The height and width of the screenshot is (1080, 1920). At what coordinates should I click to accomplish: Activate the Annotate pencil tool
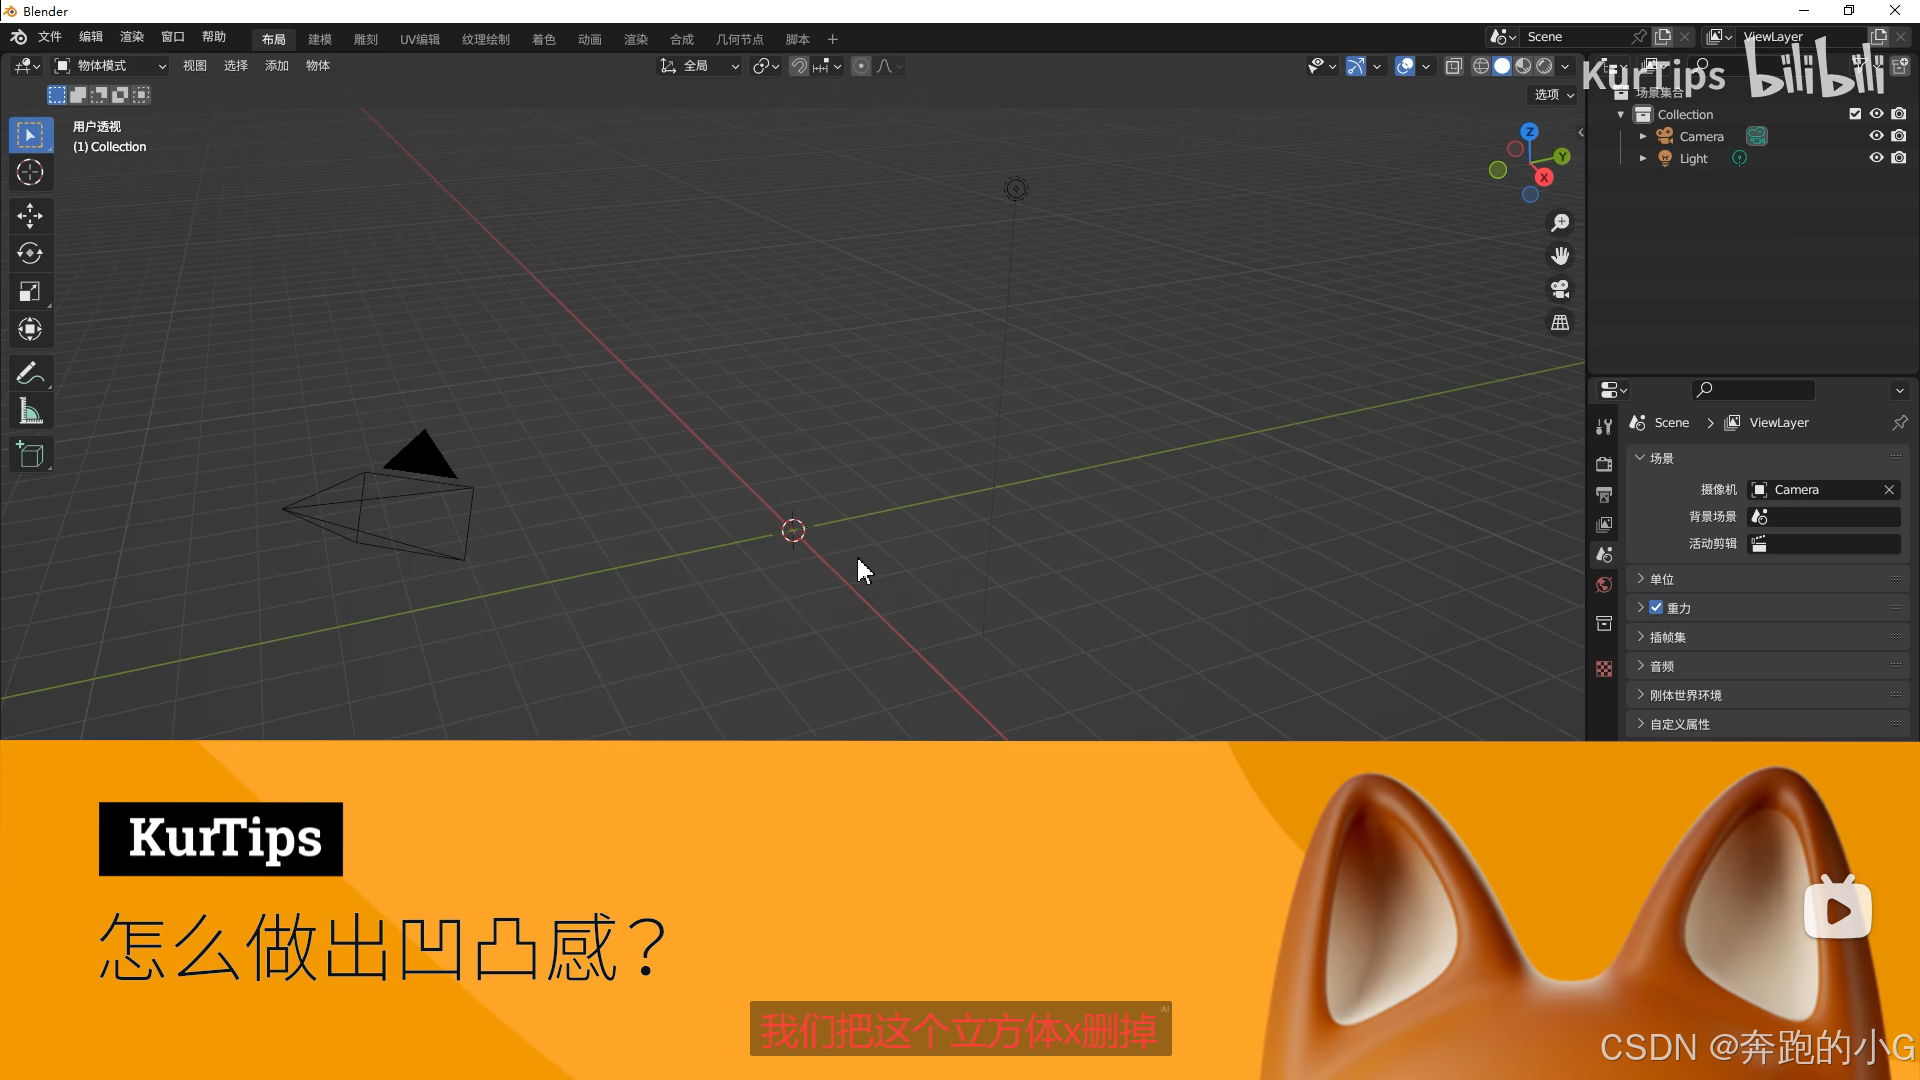click(30, 373)
